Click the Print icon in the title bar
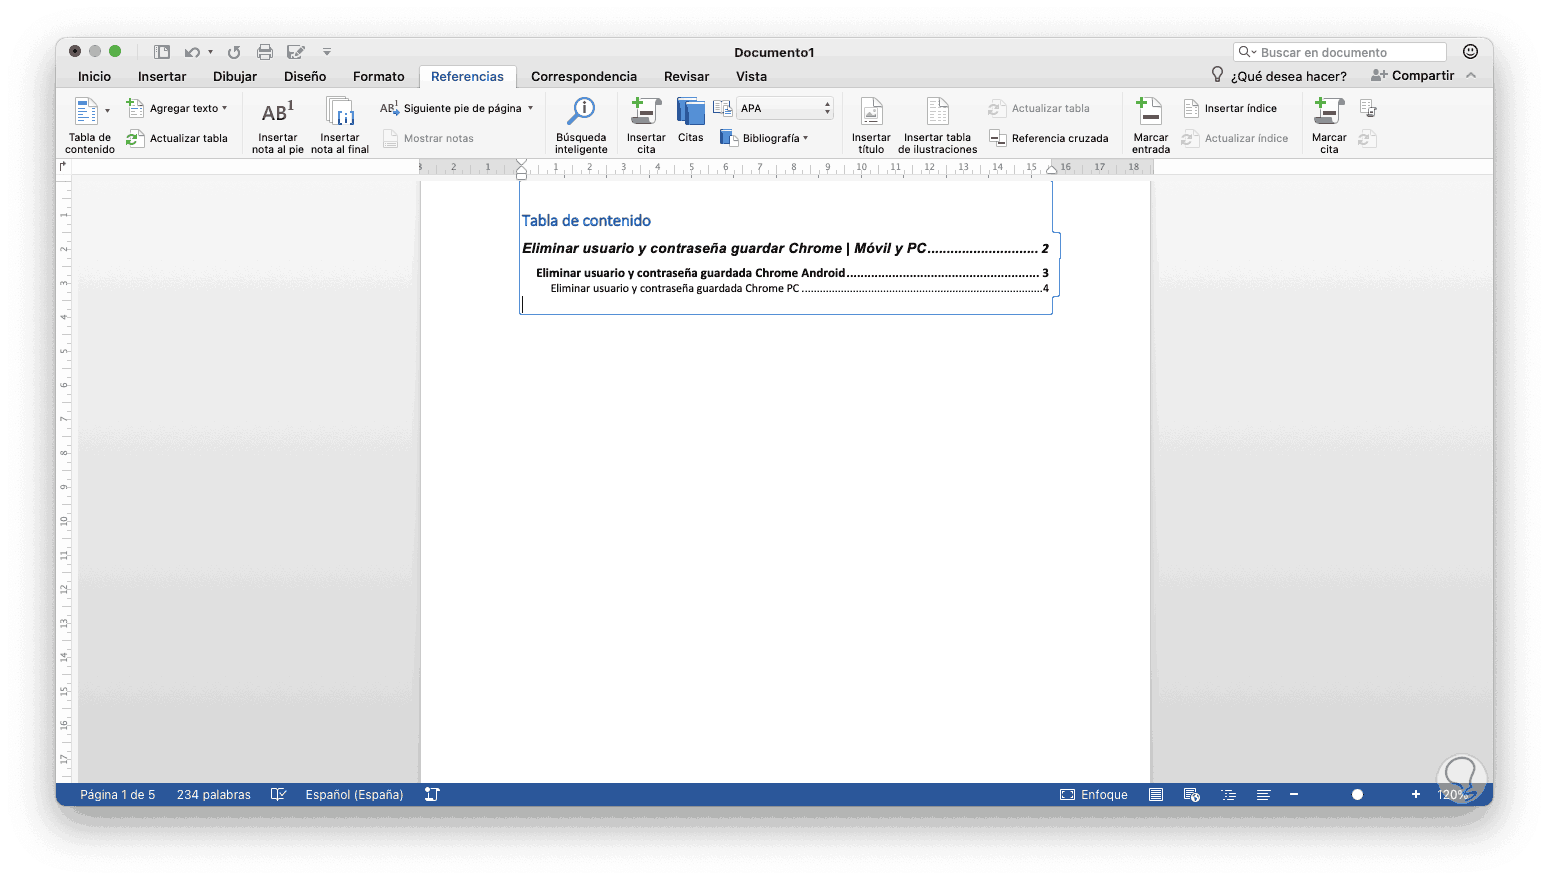This screenshot has height=880, width=1549. tap(265, 52)
